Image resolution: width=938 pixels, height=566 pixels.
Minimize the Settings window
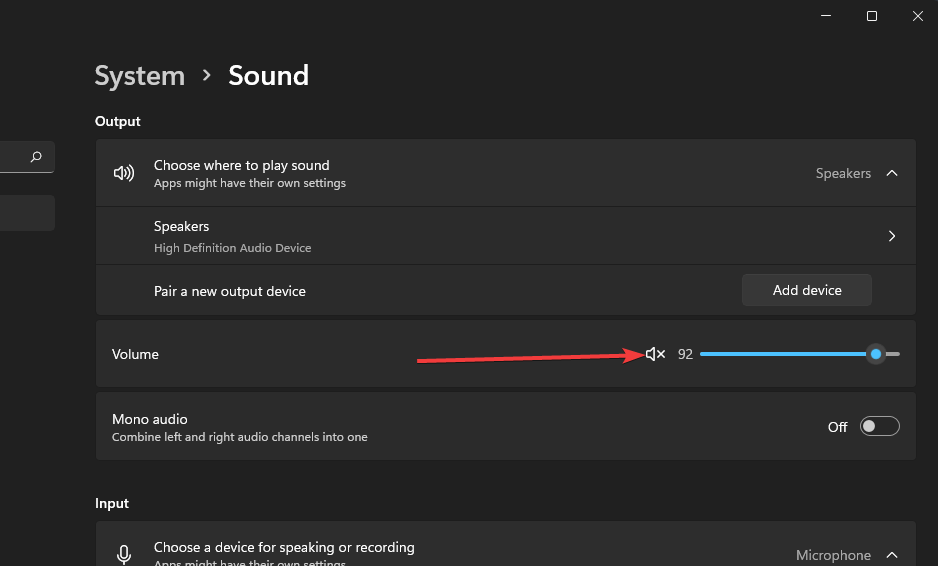826,16
